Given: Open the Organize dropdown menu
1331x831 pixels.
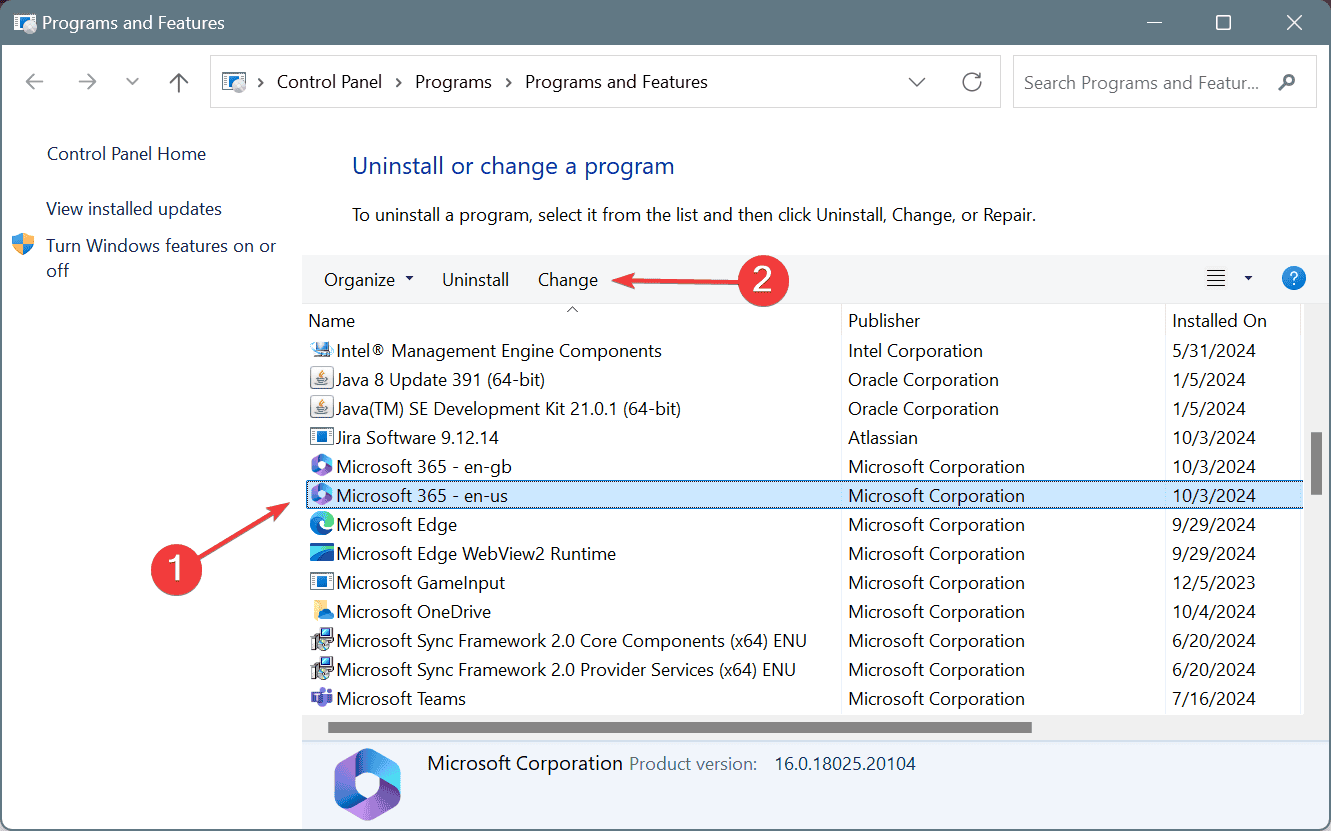Looking at the screenshot, I should 368,280.
